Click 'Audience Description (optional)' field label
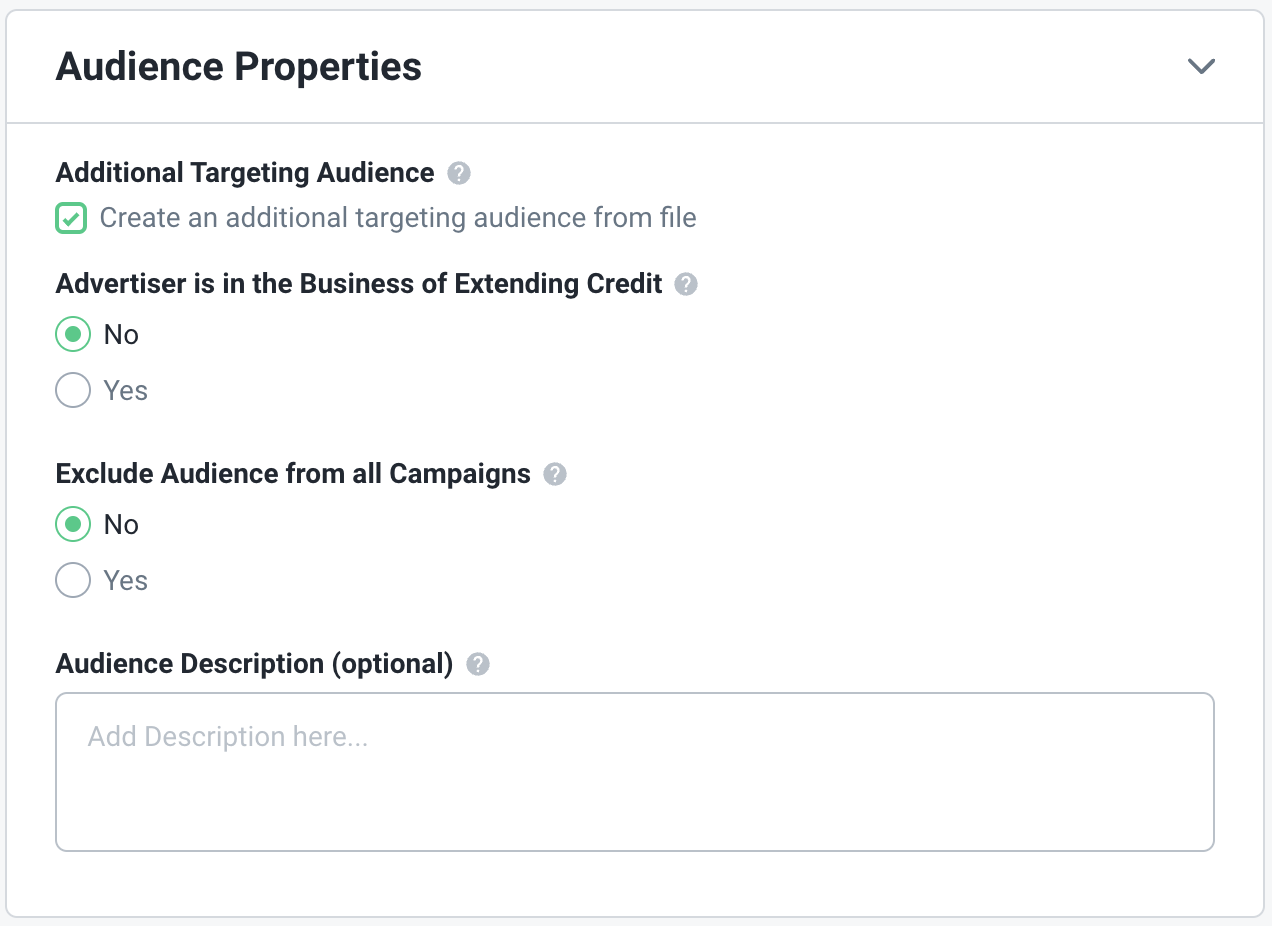Image resolution: width=1272 pixels, height=926 pixels. [255, 664]
